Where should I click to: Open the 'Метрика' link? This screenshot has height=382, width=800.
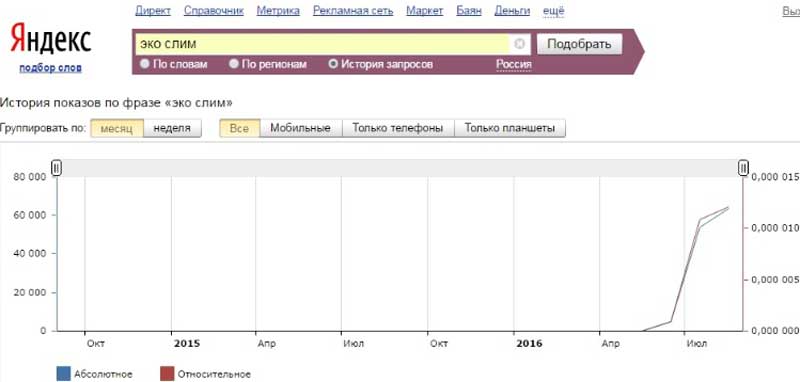pyautogui.click(x=278, y=11)
